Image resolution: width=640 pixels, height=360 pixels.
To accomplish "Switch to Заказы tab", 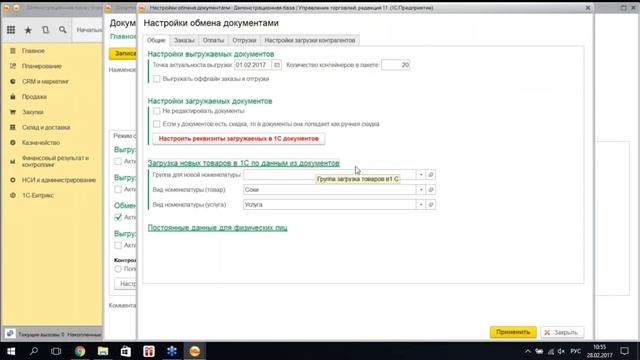I will tap(184, 40).
